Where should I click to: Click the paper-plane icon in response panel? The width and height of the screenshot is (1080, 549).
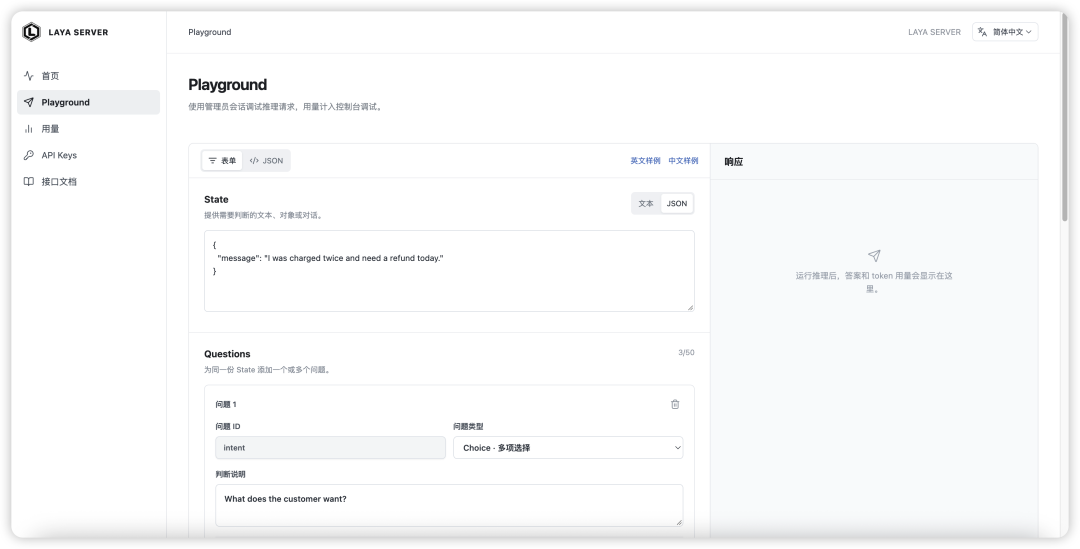874,256
